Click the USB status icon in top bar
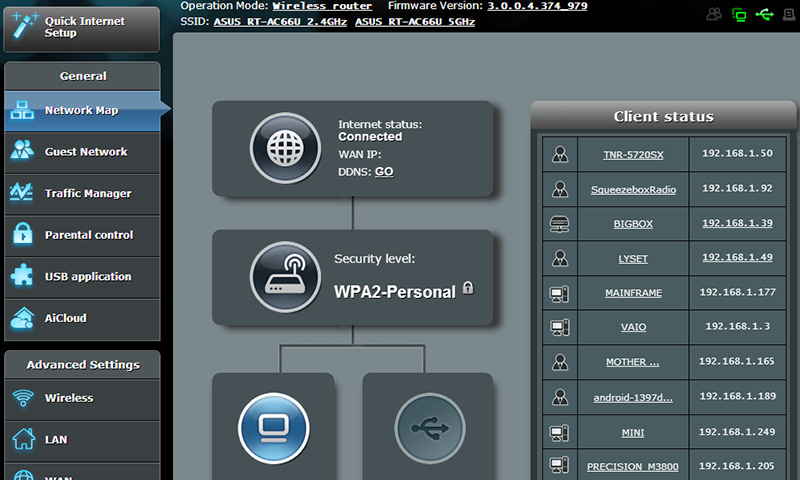The width and height of the screenshot is (800, 480). pos(766,14)
